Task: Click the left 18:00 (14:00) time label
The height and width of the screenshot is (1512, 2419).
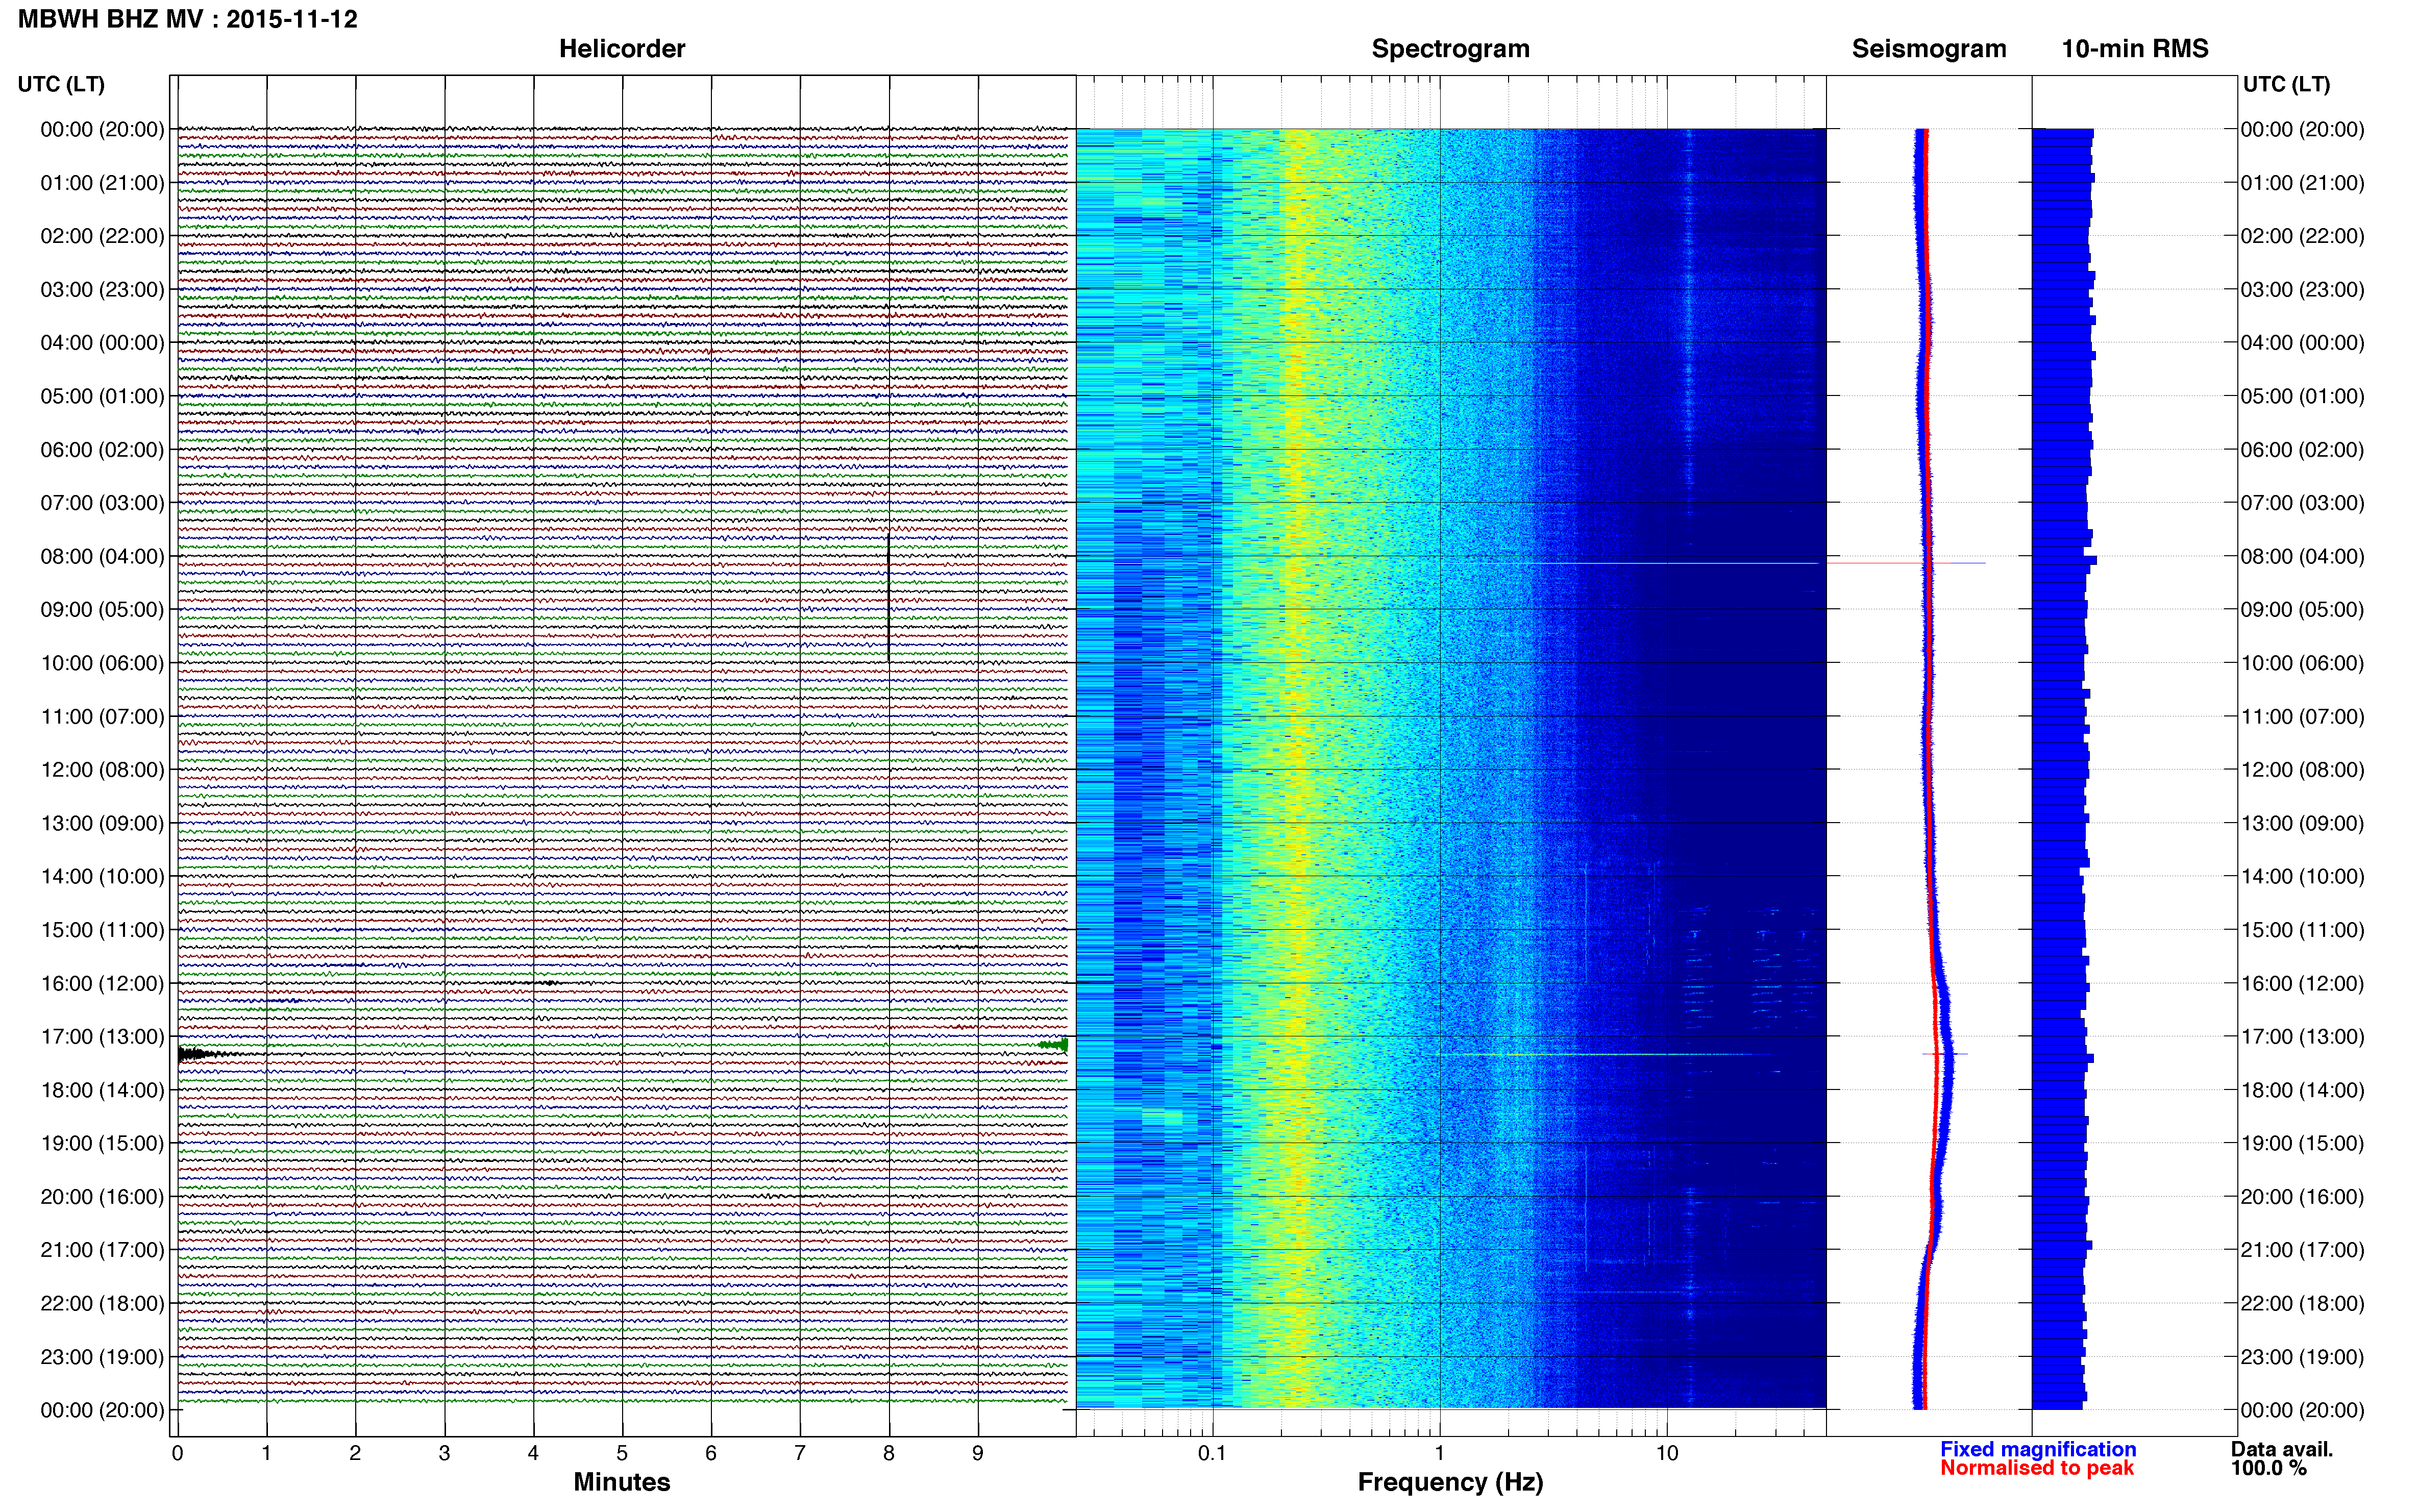Action: tap(102, 1090)
